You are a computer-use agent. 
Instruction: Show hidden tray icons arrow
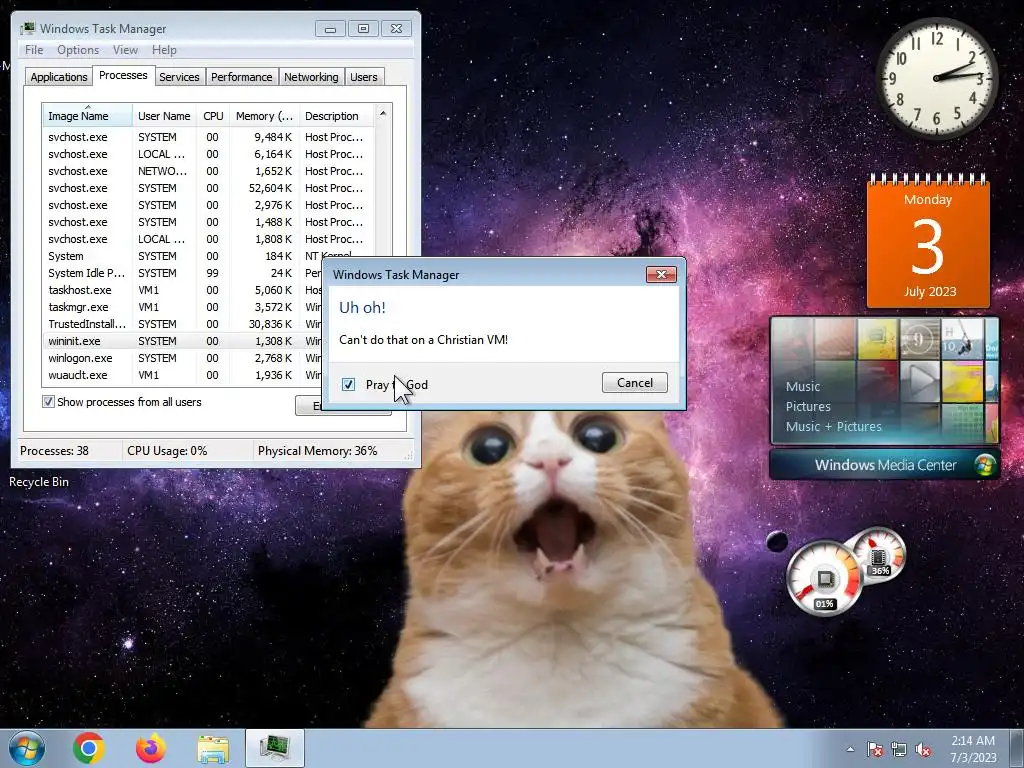pos(850,749)
